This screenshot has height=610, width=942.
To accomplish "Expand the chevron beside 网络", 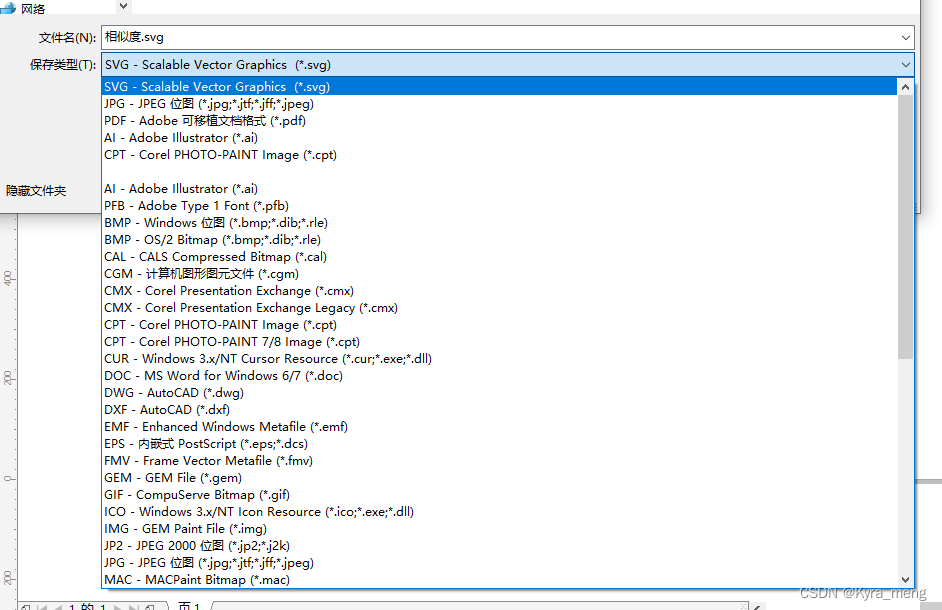I will pos(123,6).
